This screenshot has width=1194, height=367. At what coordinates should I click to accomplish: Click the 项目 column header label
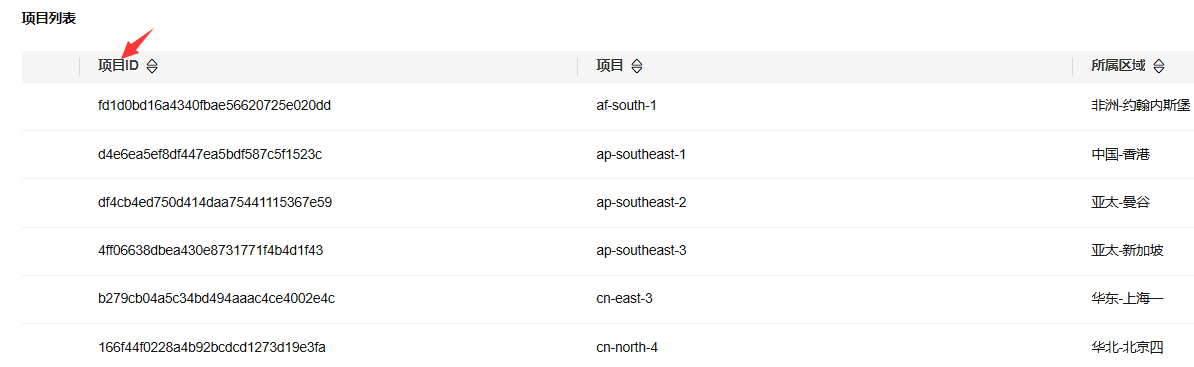pyautogui.click(x=610, y=66)
